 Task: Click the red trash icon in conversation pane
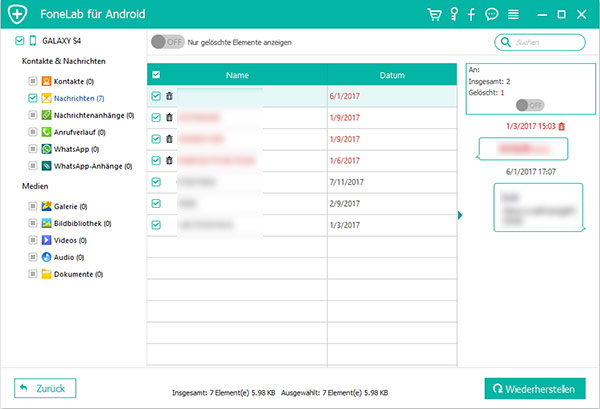pyautogui.click(x=561, y=126)
